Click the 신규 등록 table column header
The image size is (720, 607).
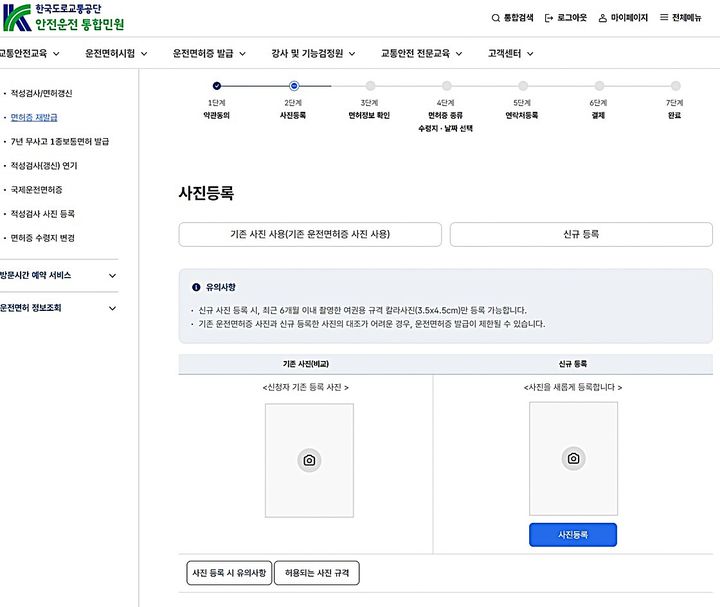pyautogui.click(x=573, y=364)
